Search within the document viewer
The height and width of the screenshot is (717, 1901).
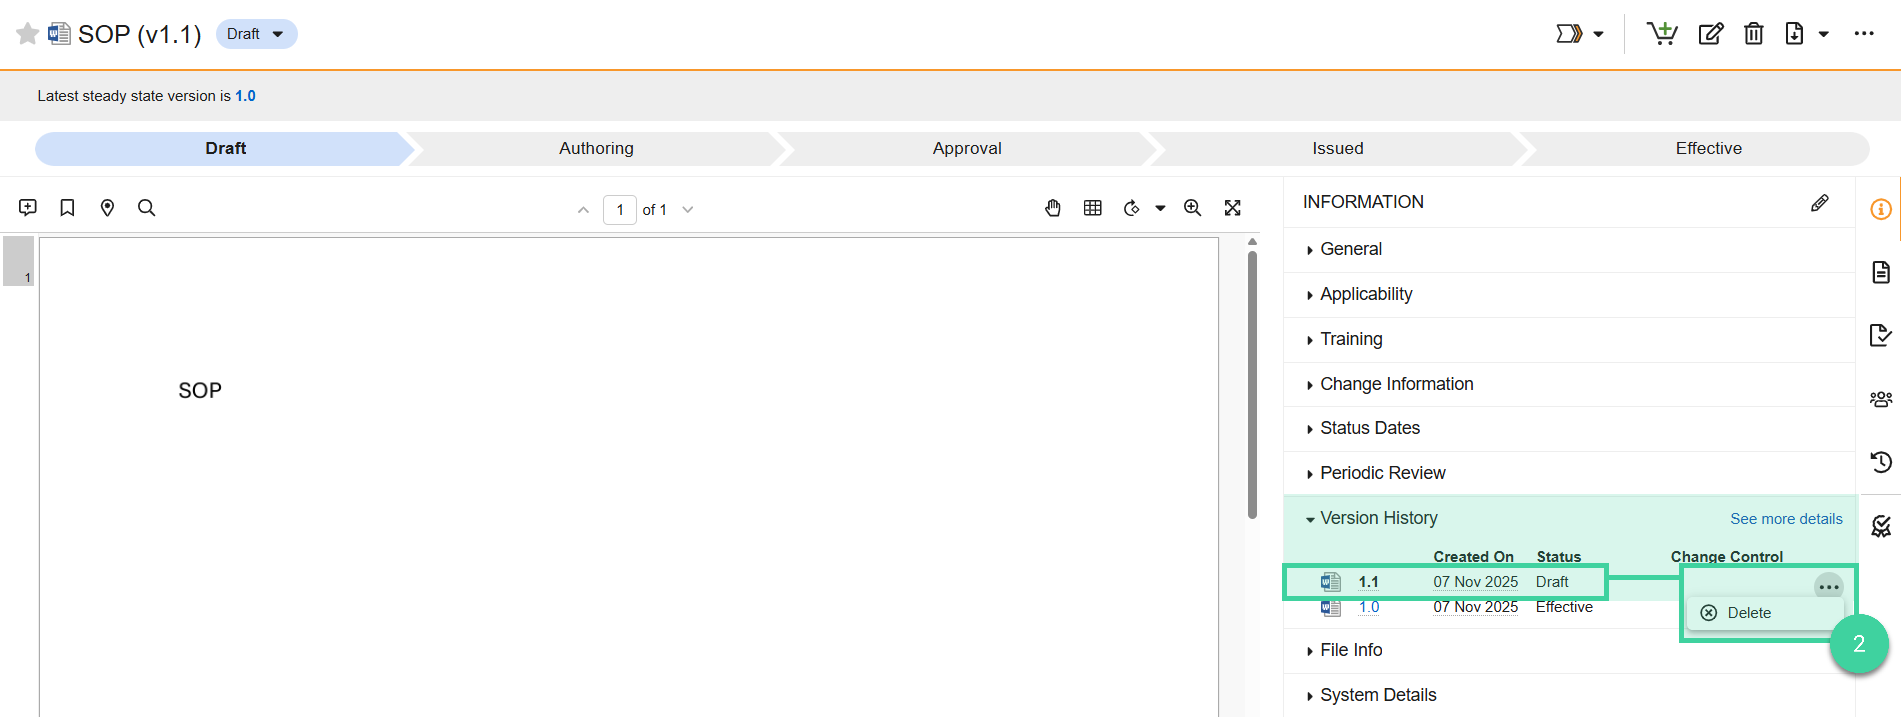point(146,208)
